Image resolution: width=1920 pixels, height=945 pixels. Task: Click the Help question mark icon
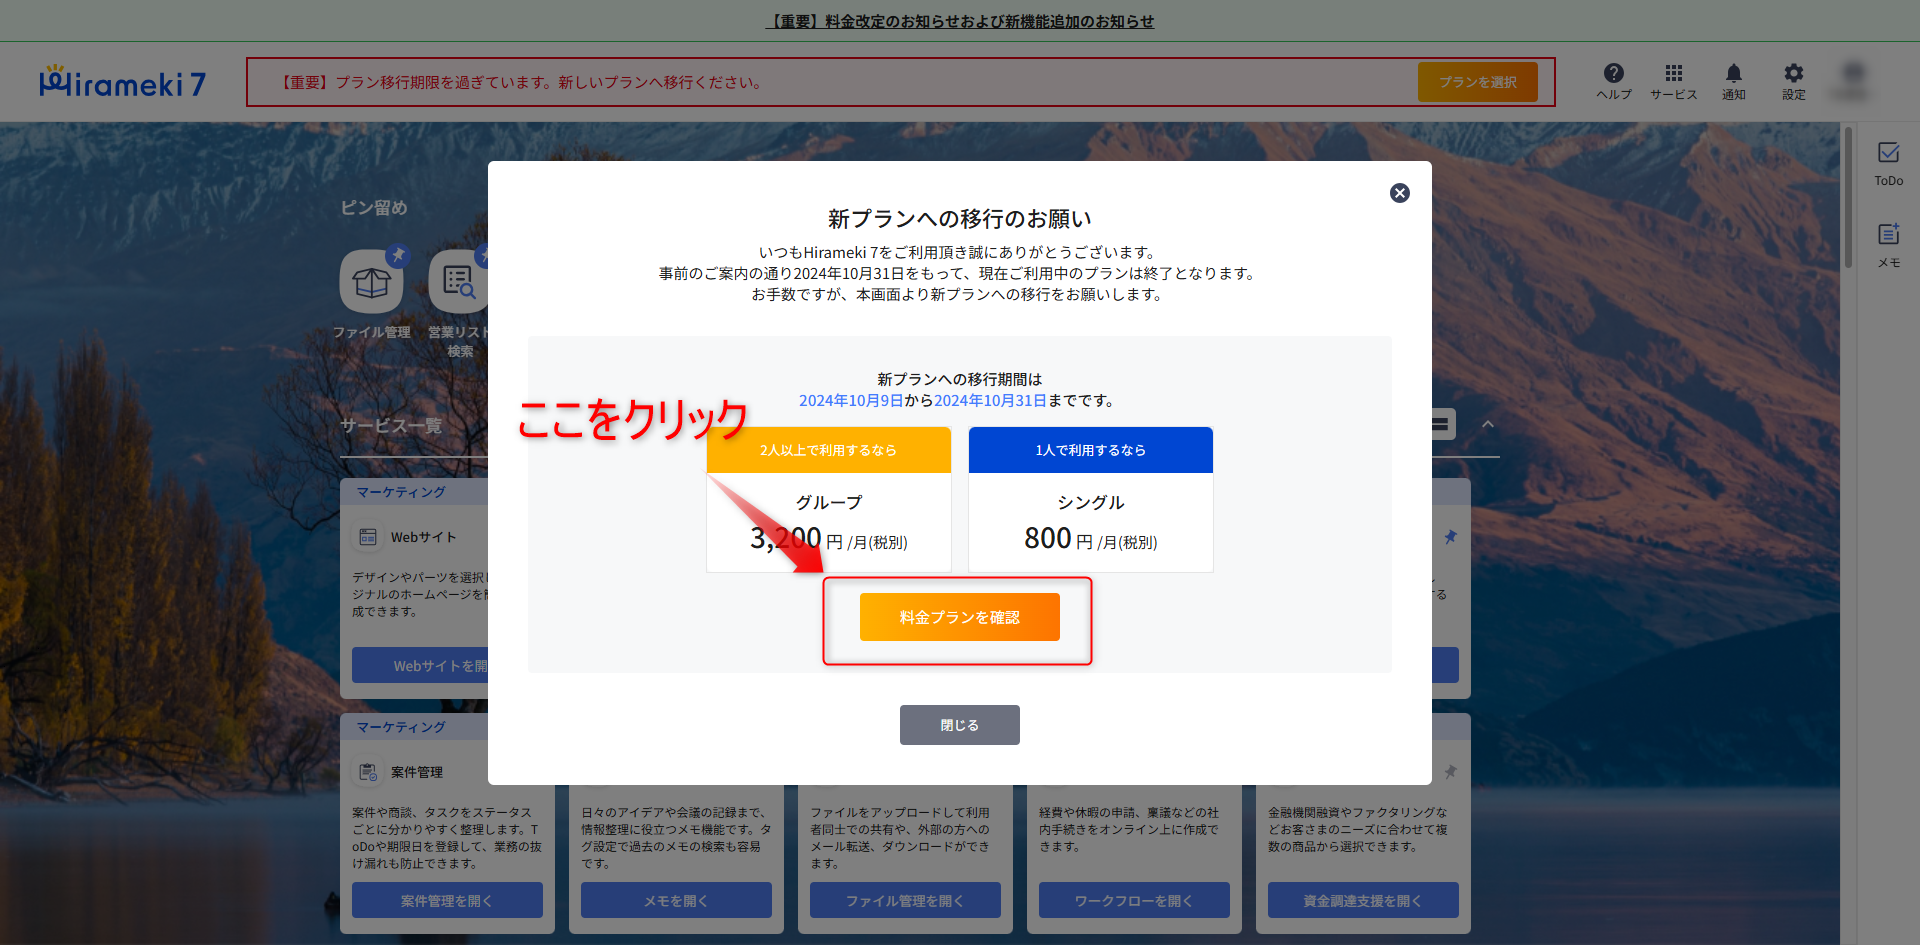(x=1613, y=74)
